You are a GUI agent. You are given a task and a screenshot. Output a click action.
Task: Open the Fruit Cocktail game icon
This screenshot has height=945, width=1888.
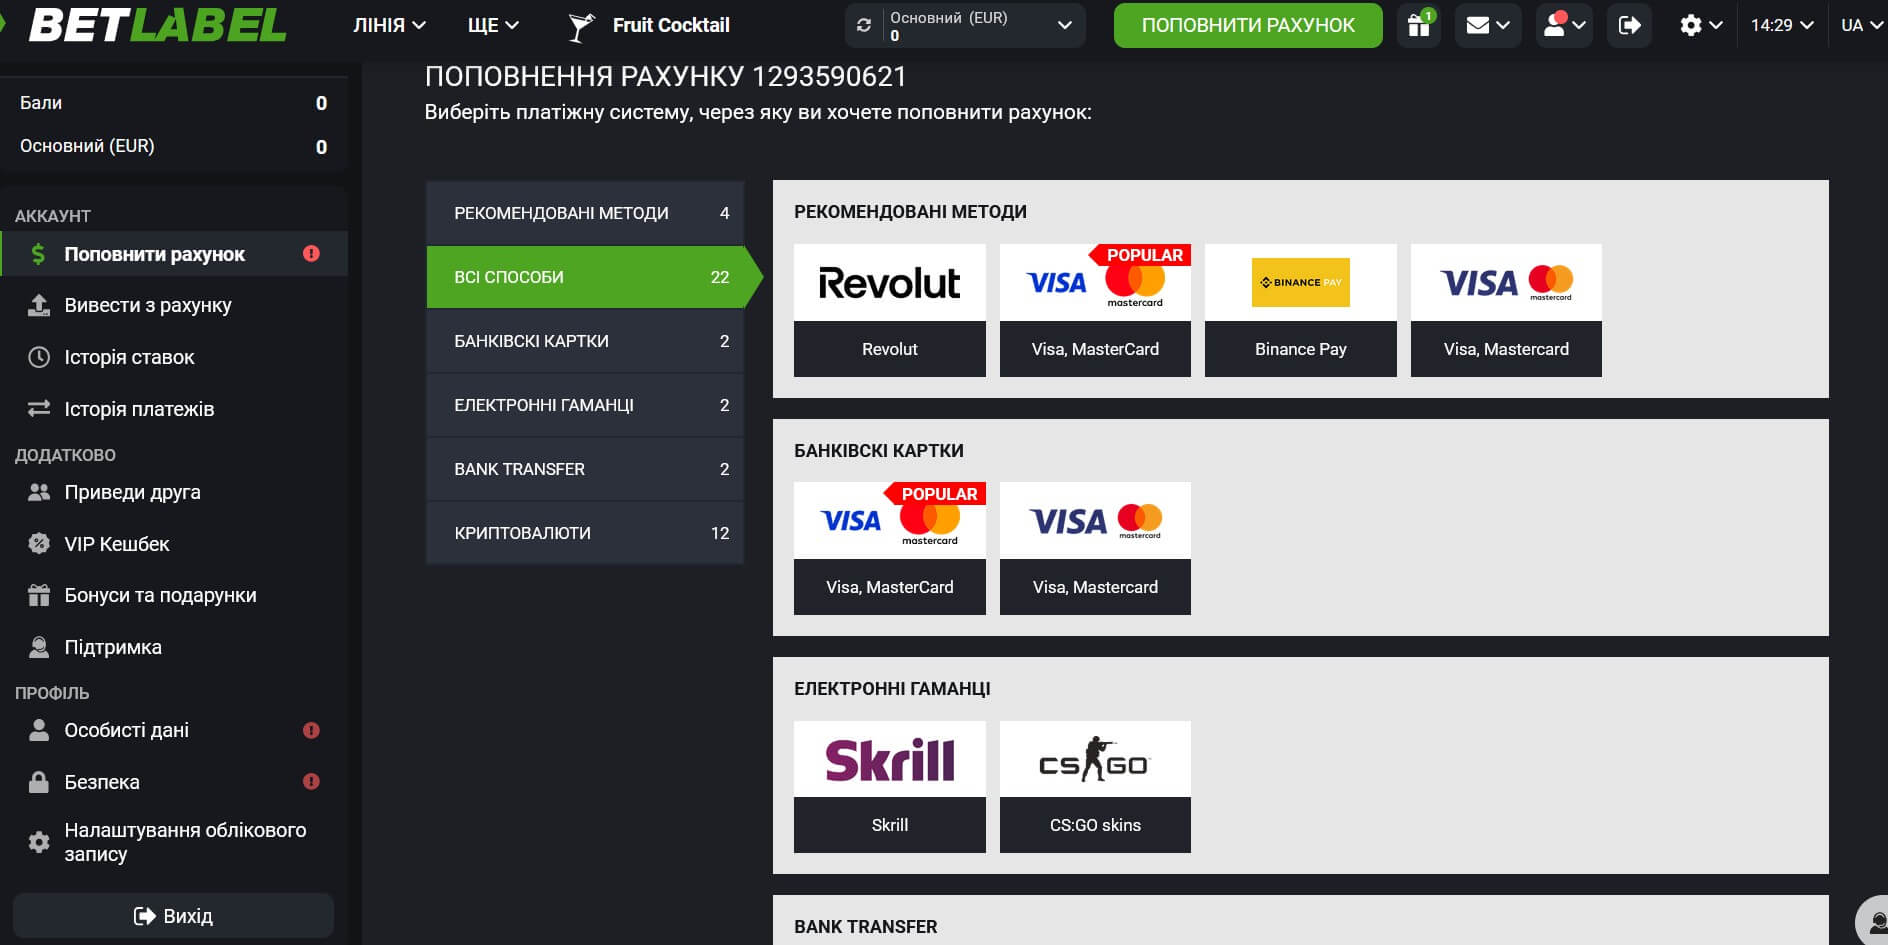(581, 26)
